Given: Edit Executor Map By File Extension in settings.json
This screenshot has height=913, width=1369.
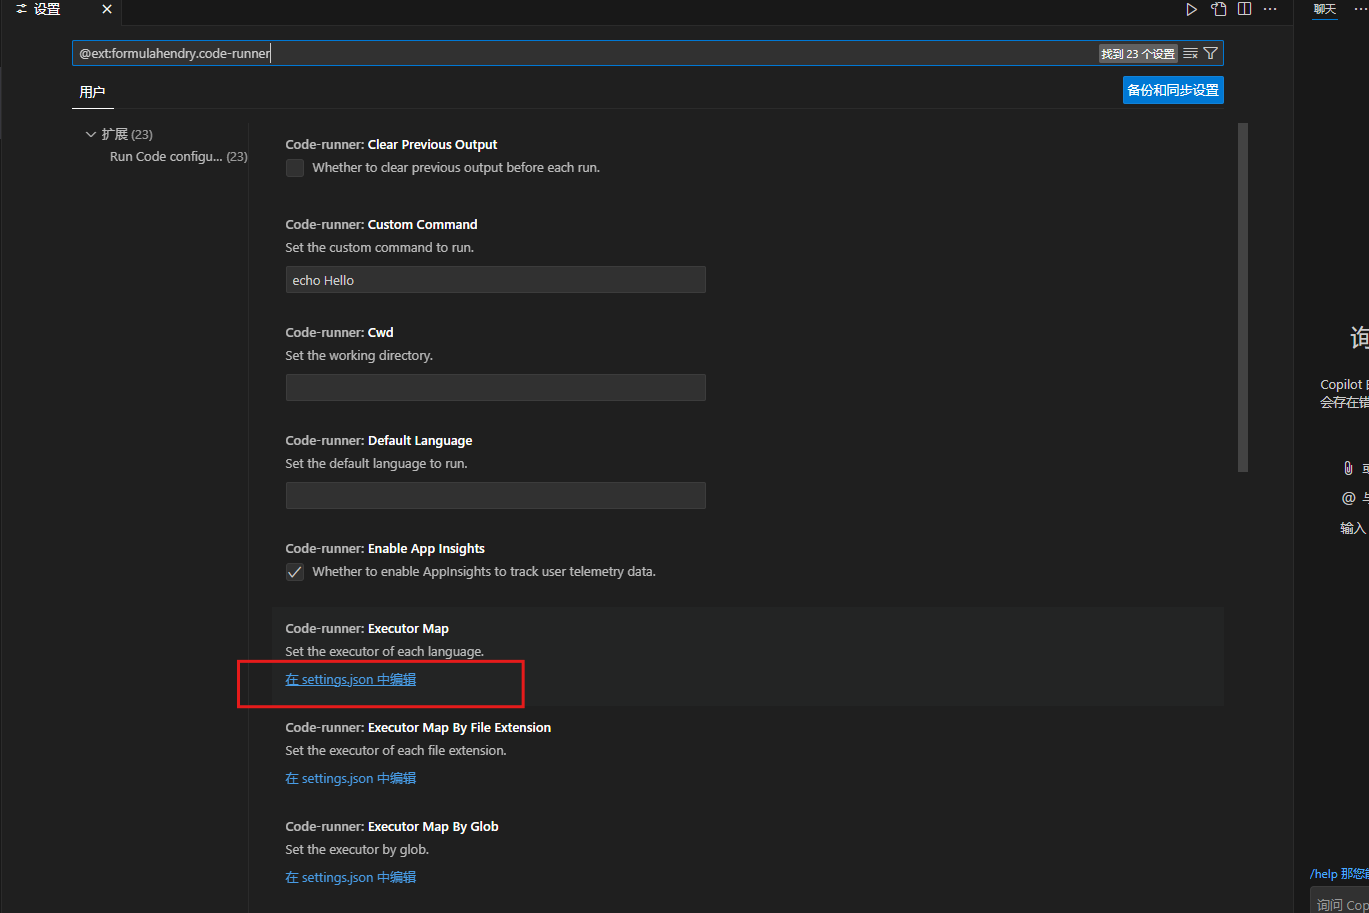Looking at the screenshot, I should (x=351, y=778).
